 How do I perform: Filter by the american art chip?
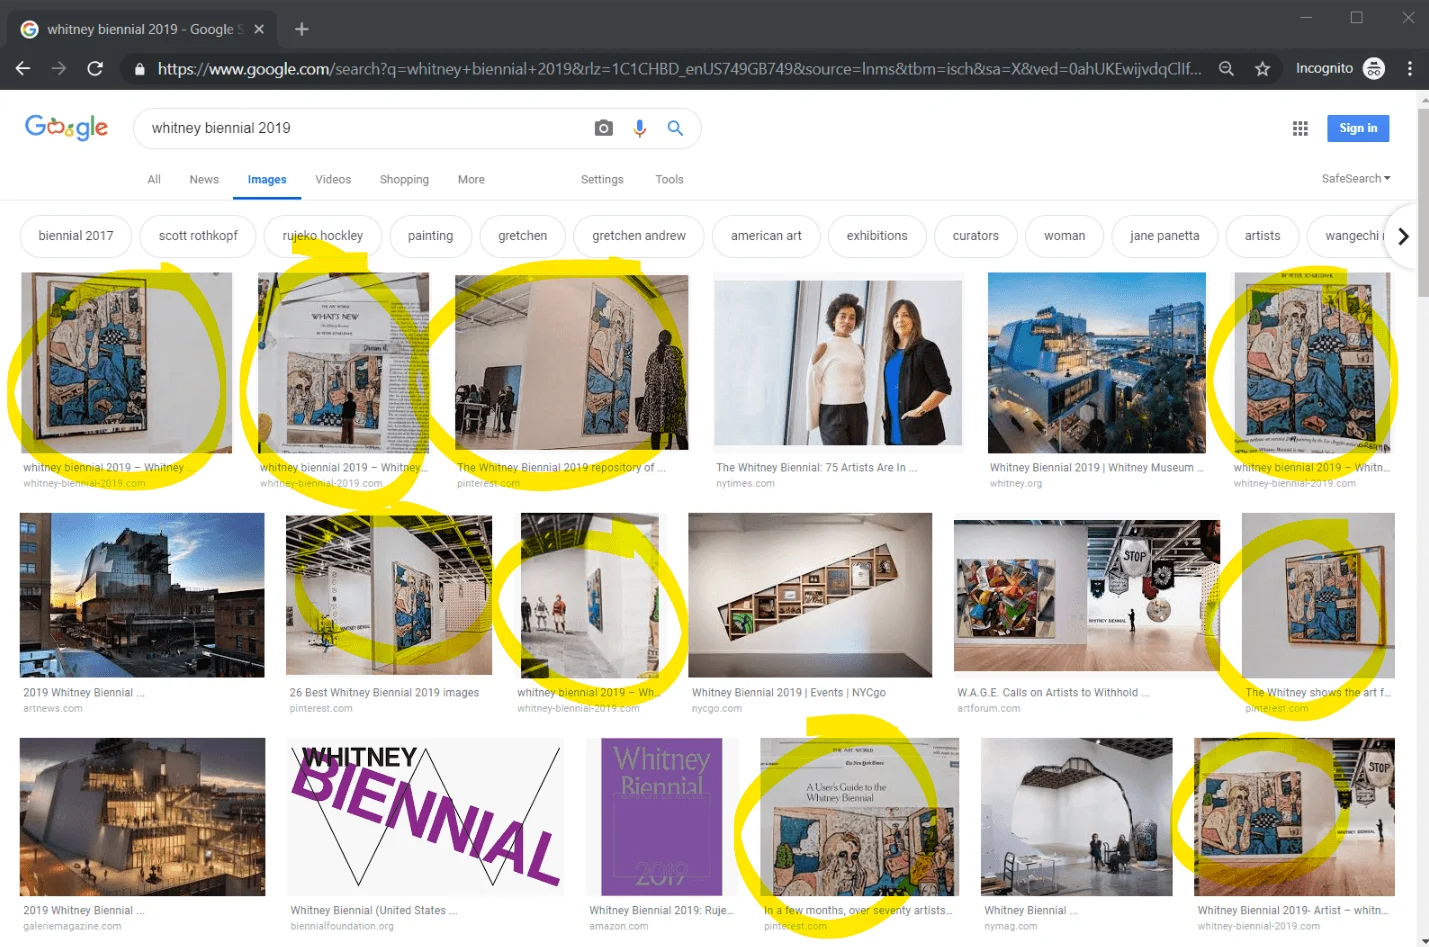[766, 236]
